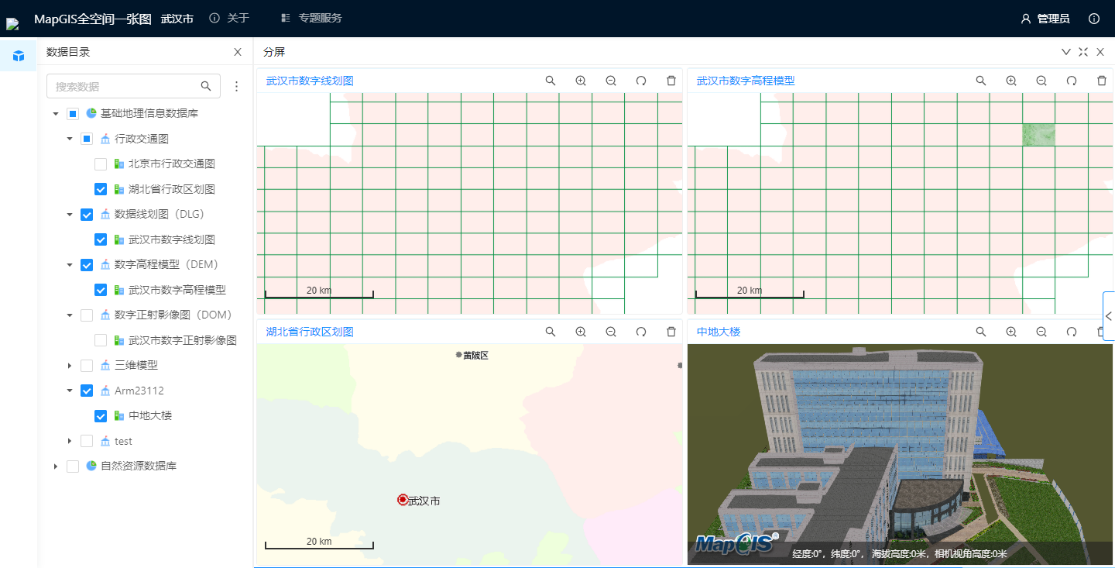Click MapGIS全空间一张图 title
Viewport: 1115px width, 568px height.
pos(92,18)
